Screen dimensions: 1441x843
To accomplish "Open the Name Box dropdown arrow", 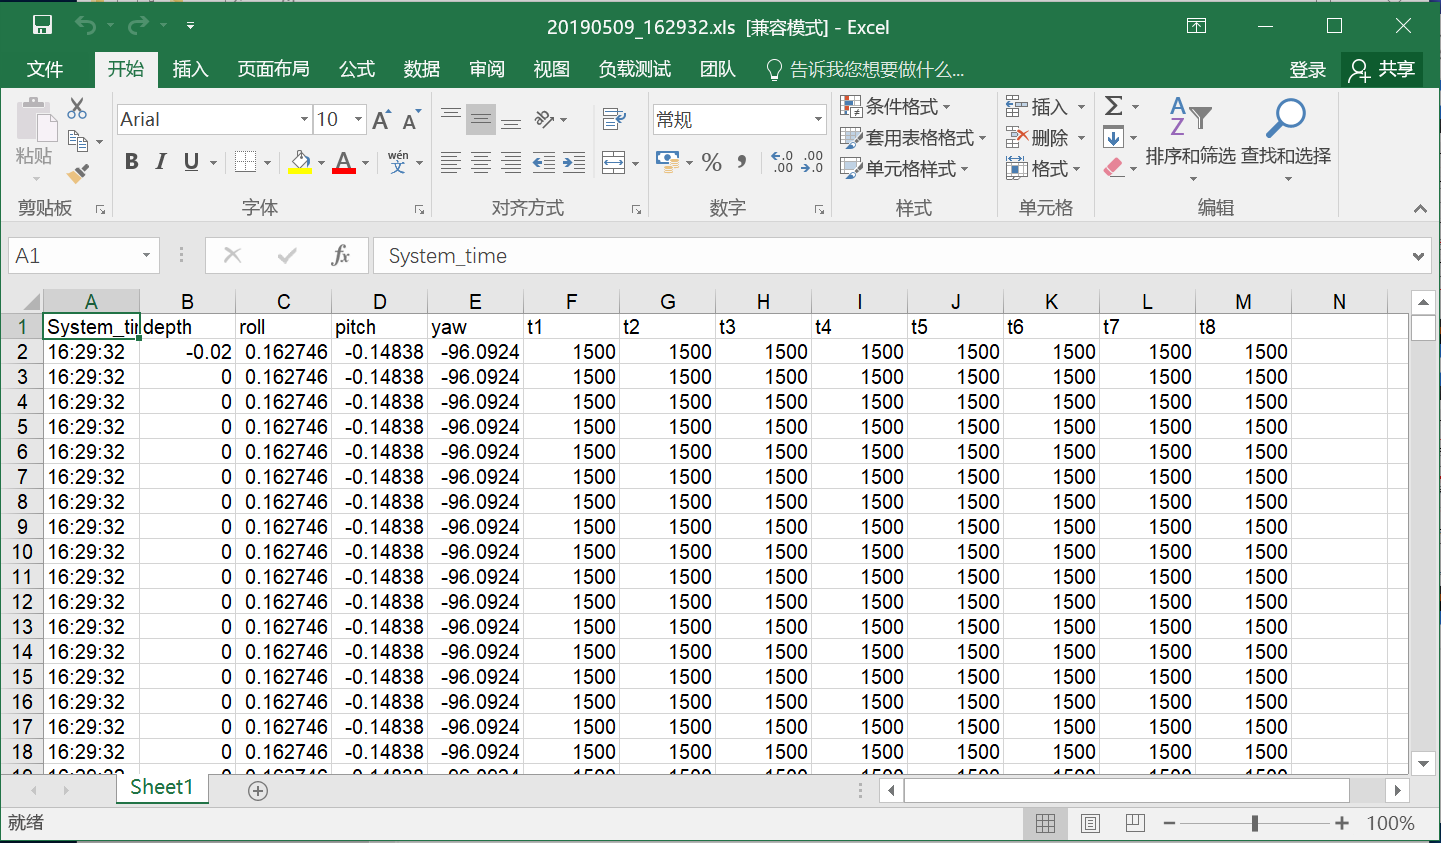I will (x=146, y=256).
